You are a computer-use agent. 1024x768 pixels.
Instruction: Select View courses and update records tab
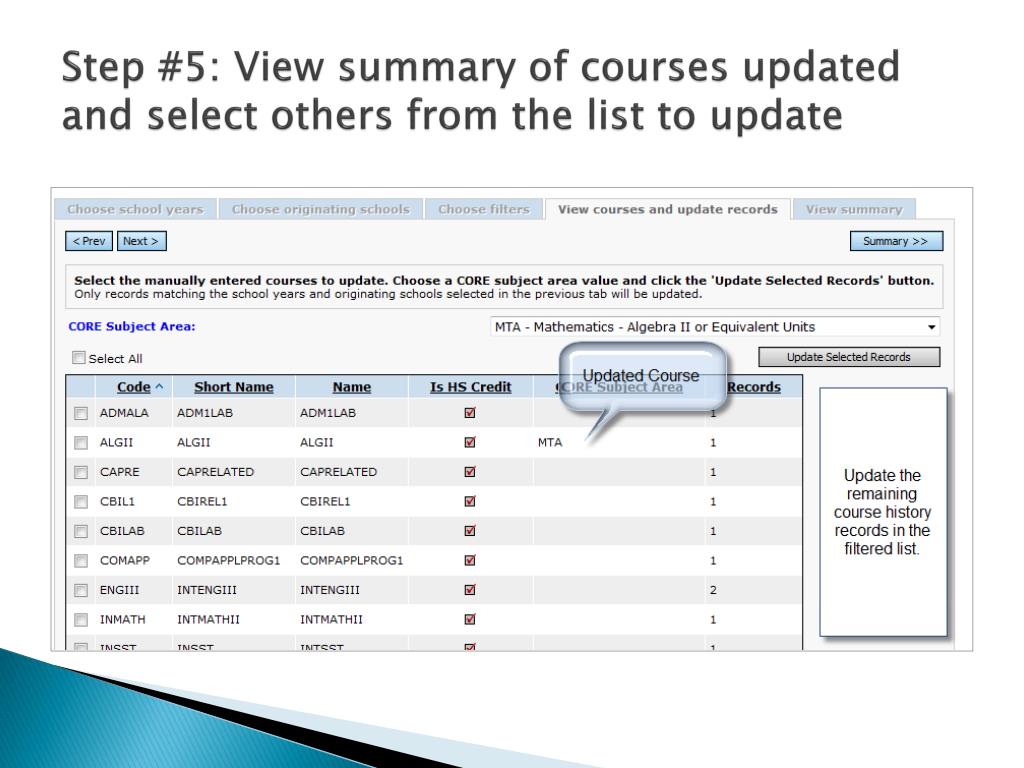[x=667, y=209]
